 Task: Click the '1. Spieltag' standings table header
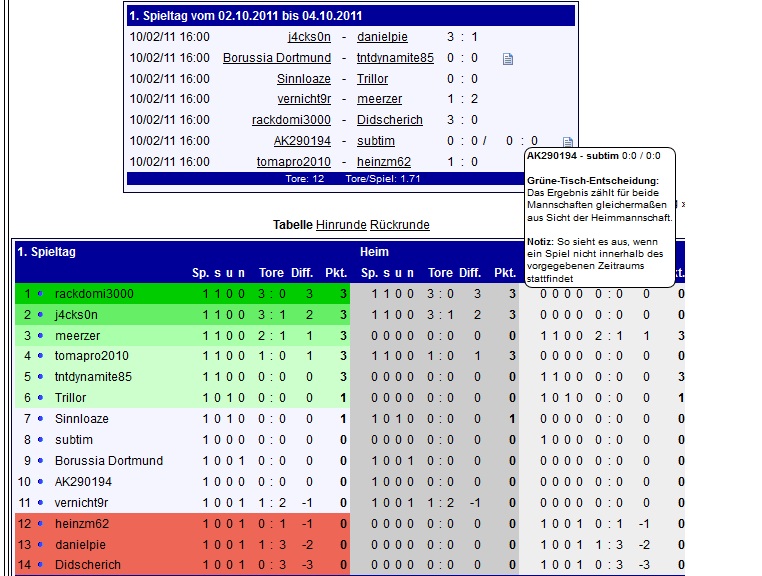(47, 252)
